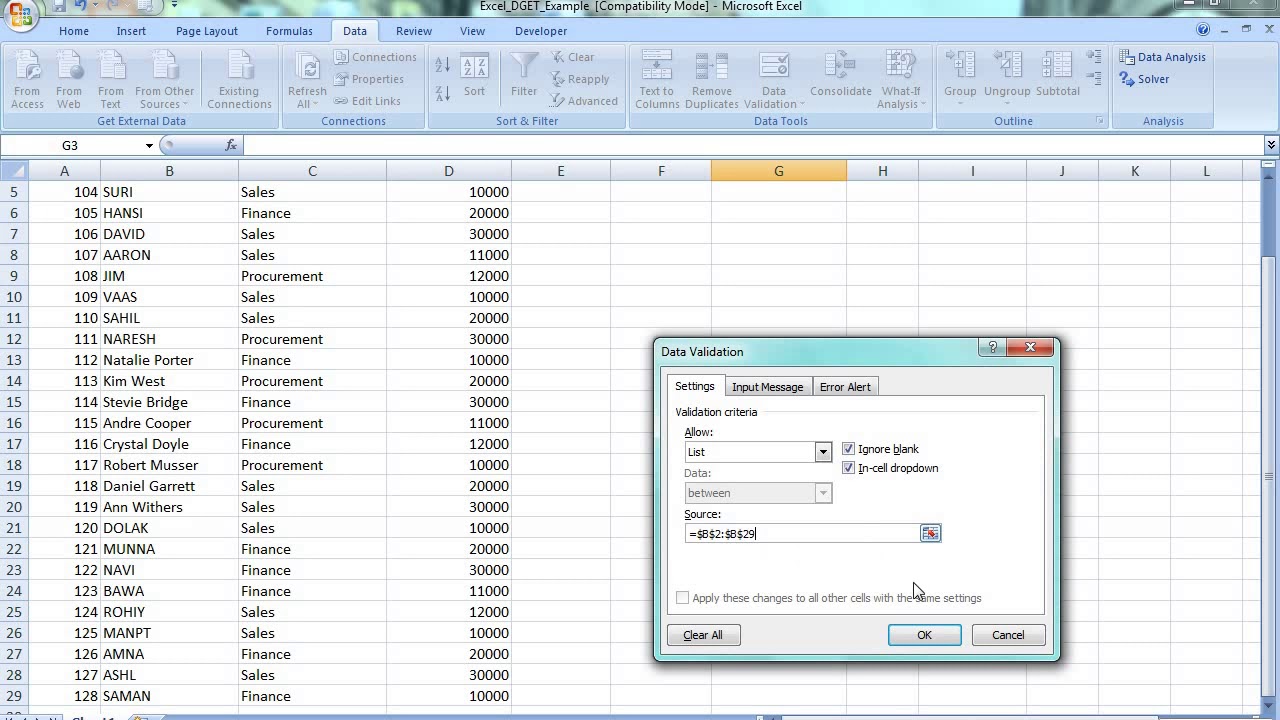
Task: Click the Clear All button
Action: (x=703, y=635)
